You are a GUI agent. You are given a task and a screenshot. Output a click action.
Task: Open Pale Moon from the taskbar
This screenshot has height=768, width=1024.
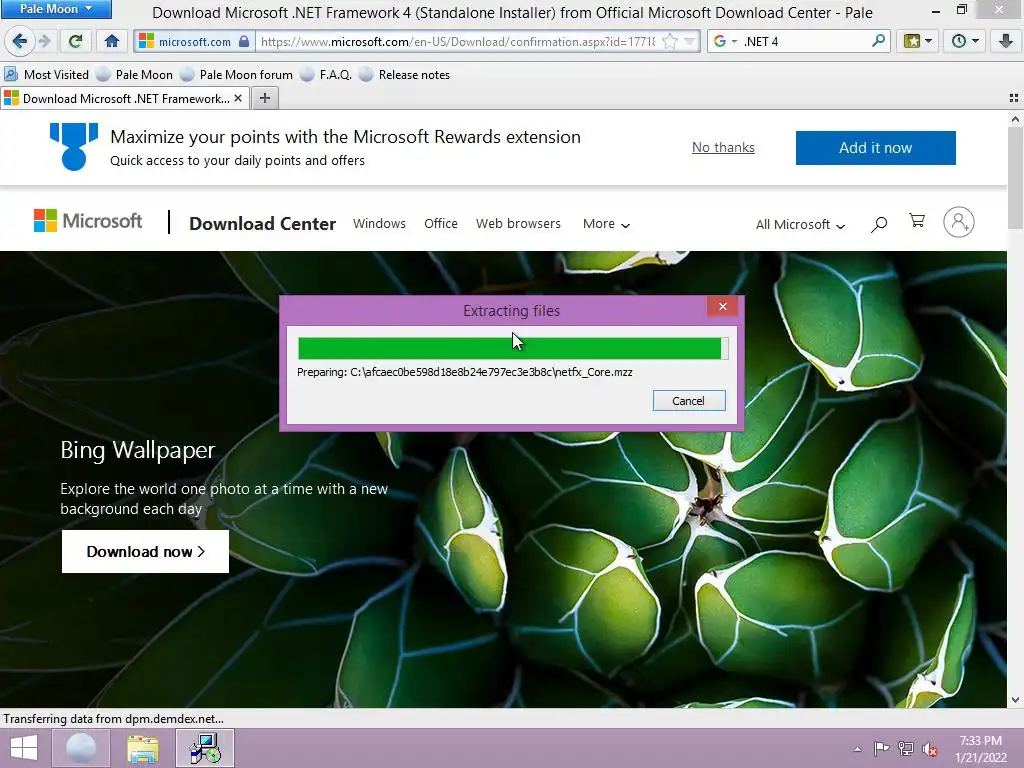(x=81, y=748)
